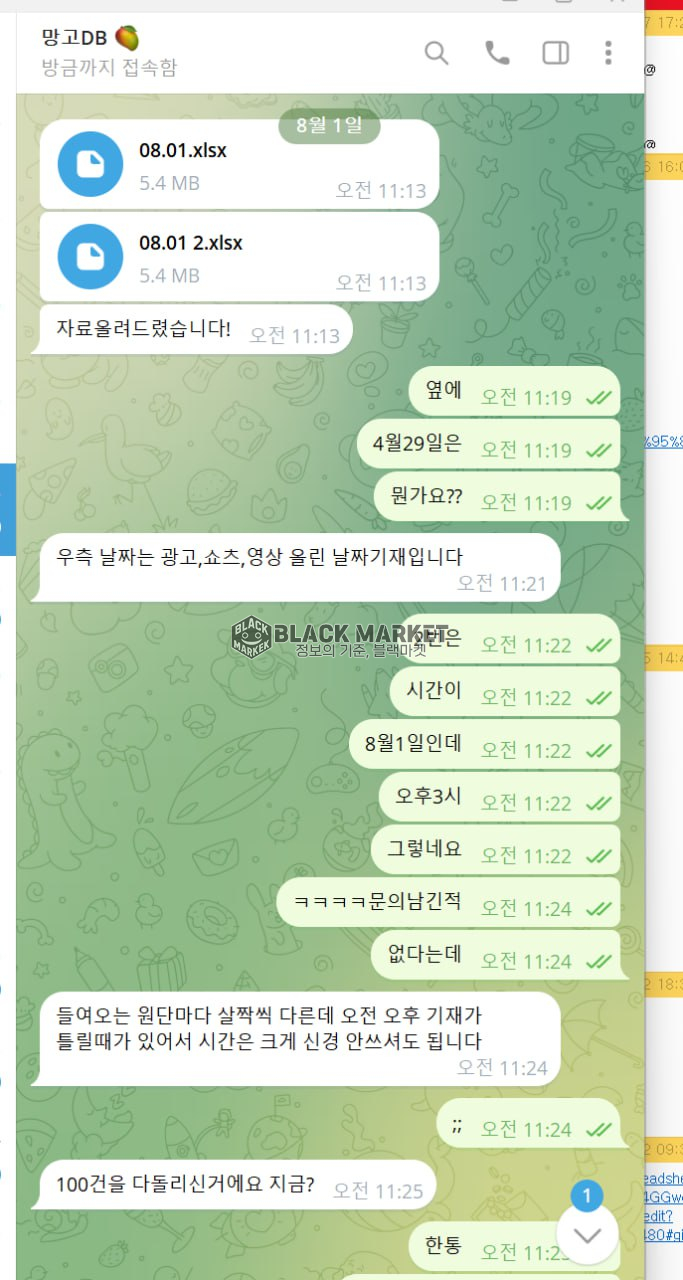Screen dimensions: 683x1280
Task: Download the 08.01.xlsx file icon
Action: 90,164
